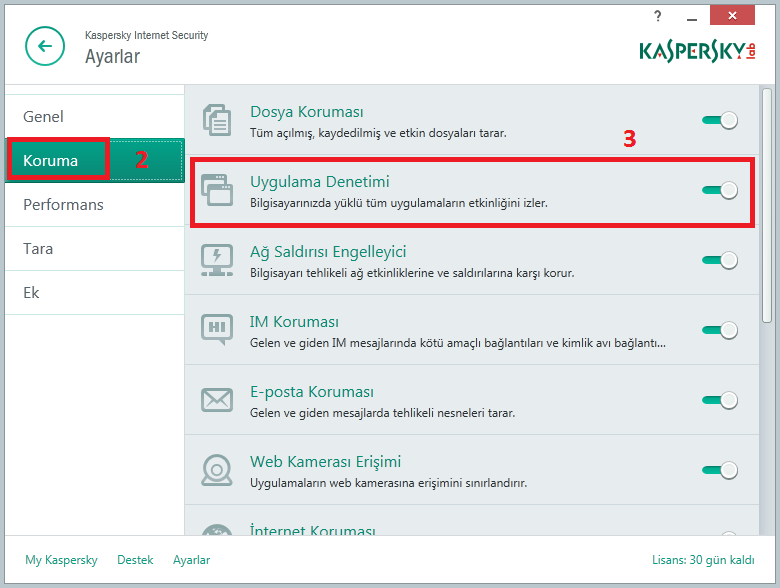The width and height of the screenshot is (780, 588).
Task: Toggle the IM Koruması switch
Action: (720, 330)
